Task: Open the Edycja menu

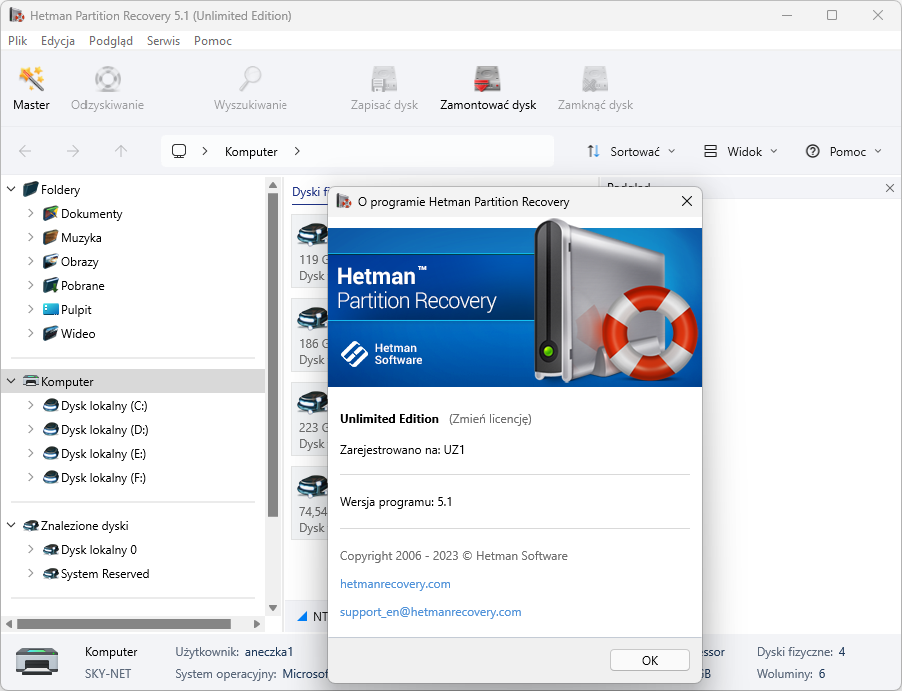Action: 58,41
